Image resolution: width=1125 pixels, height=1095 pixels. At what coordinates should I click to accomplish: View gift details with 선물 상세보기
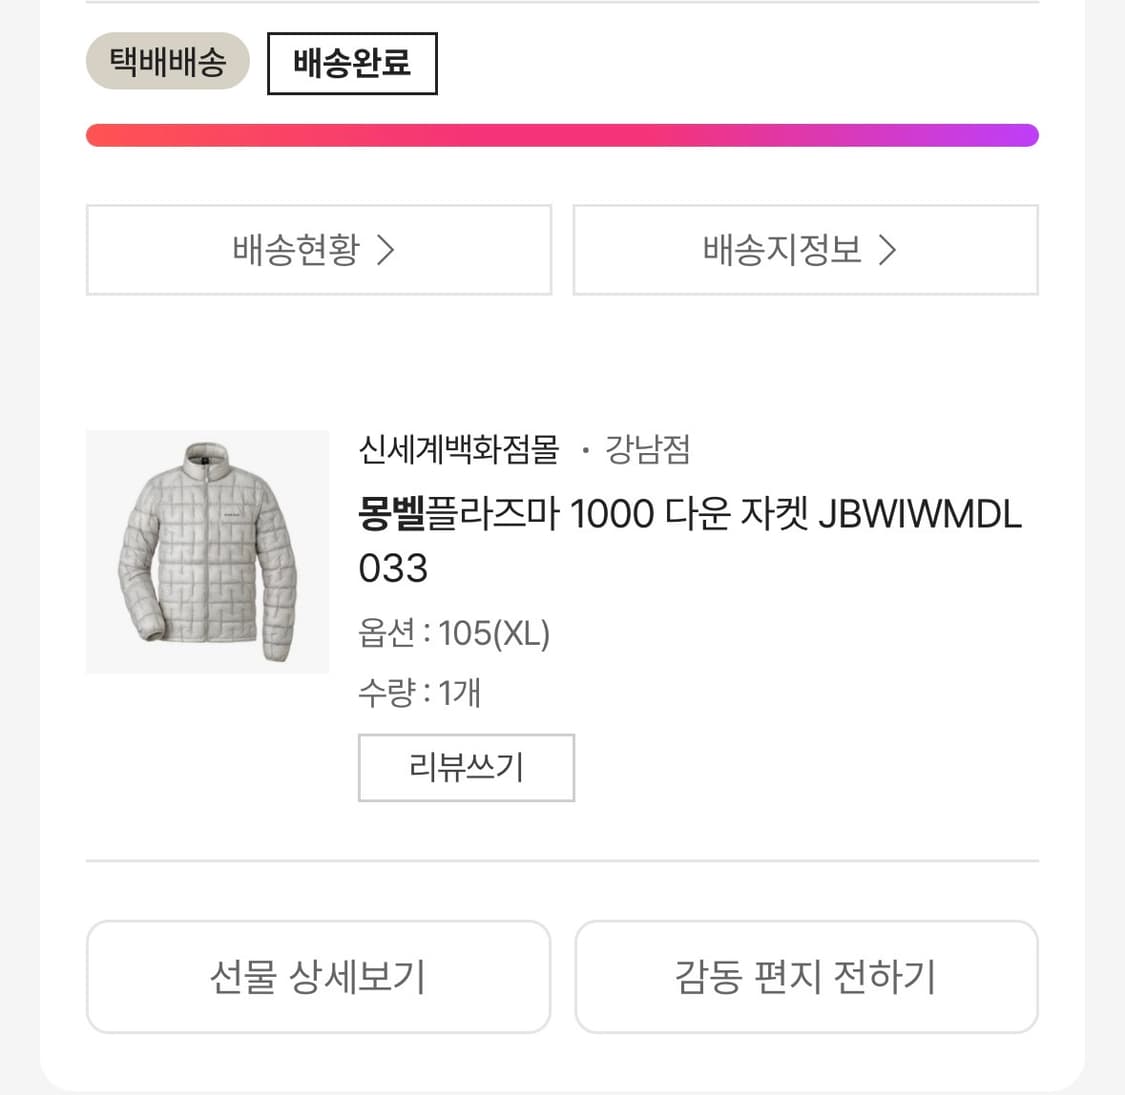click(x=318, y=977)
